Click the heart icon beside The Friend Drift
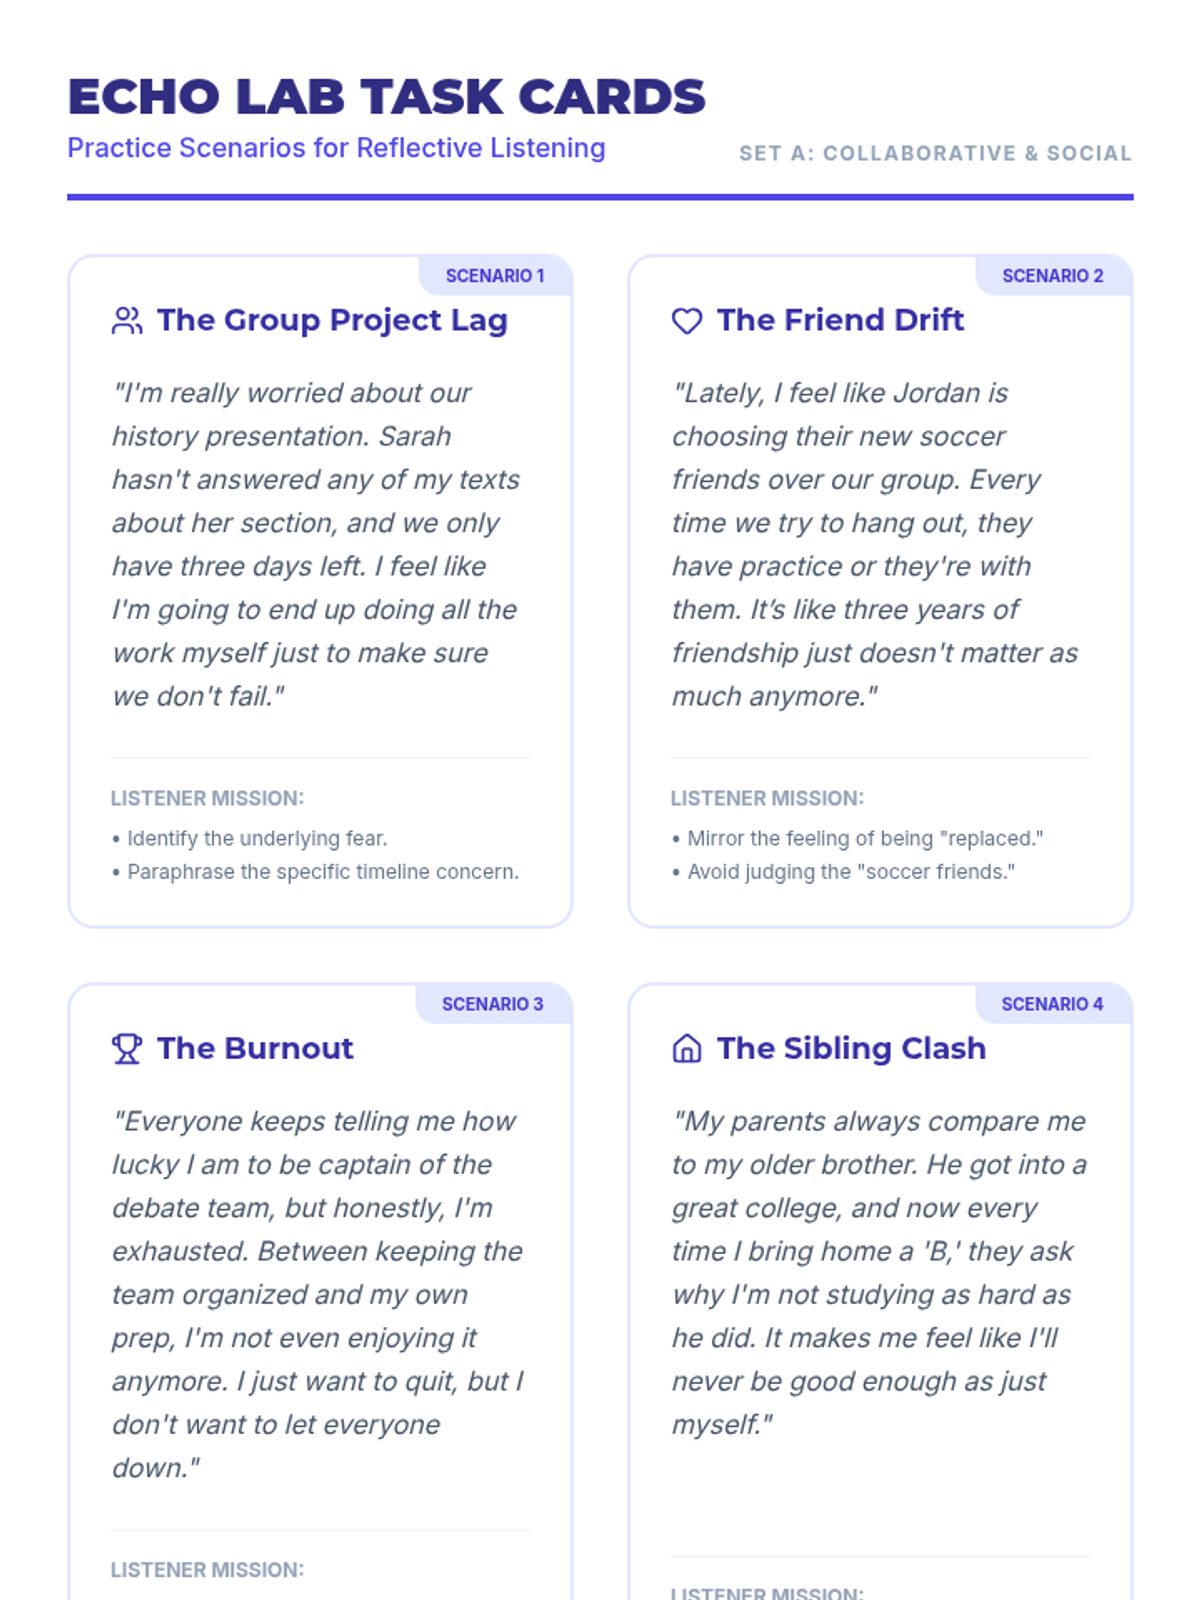1200x1600 pixels. [687, 321]
